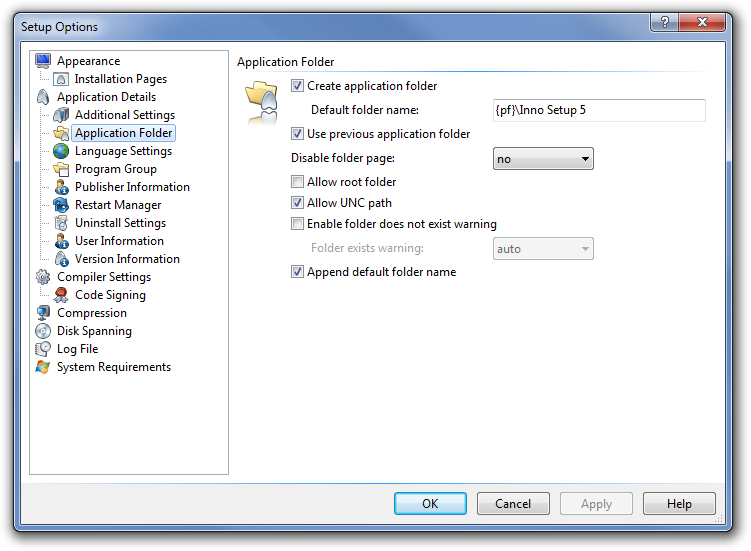This screenshot has width=751, height=551.
Task: Open the Publisher Information page
Action: (132, 187)
